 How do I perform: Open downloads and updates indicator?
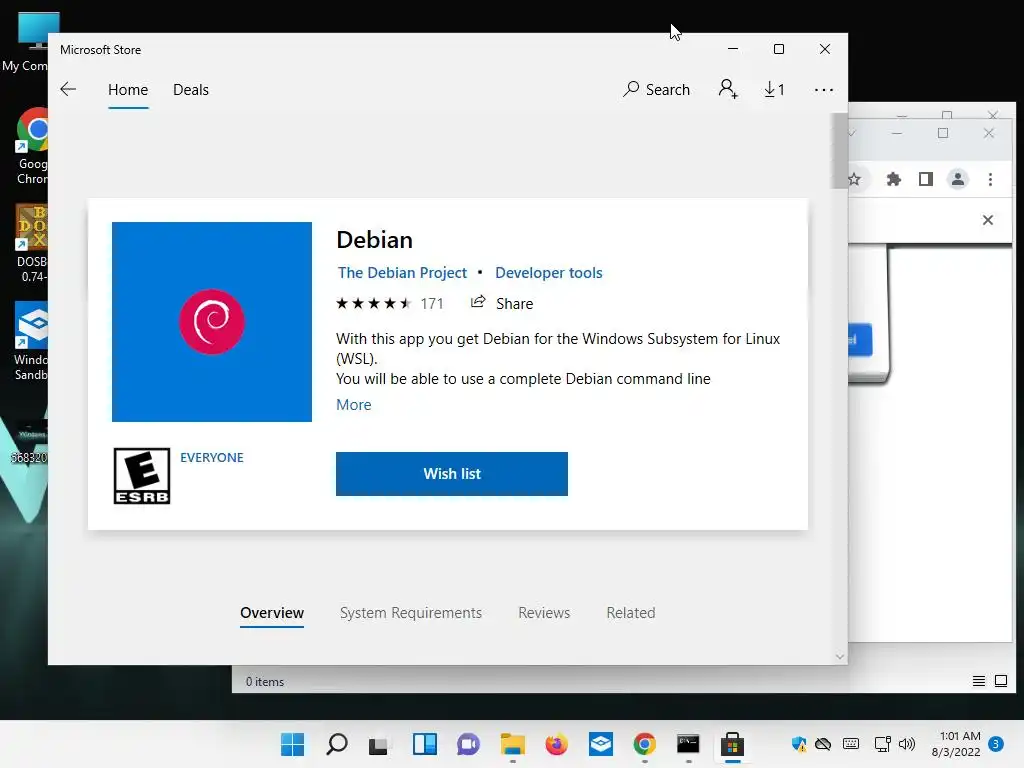coord(774,89)
